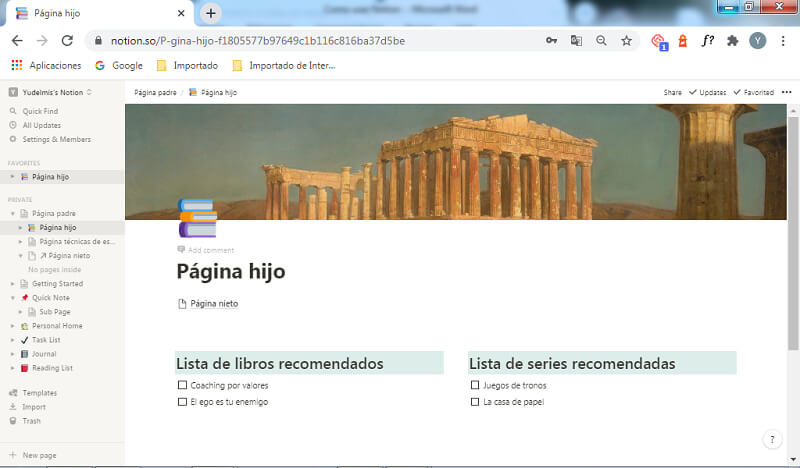Open a new browser tab

(211, 13)
